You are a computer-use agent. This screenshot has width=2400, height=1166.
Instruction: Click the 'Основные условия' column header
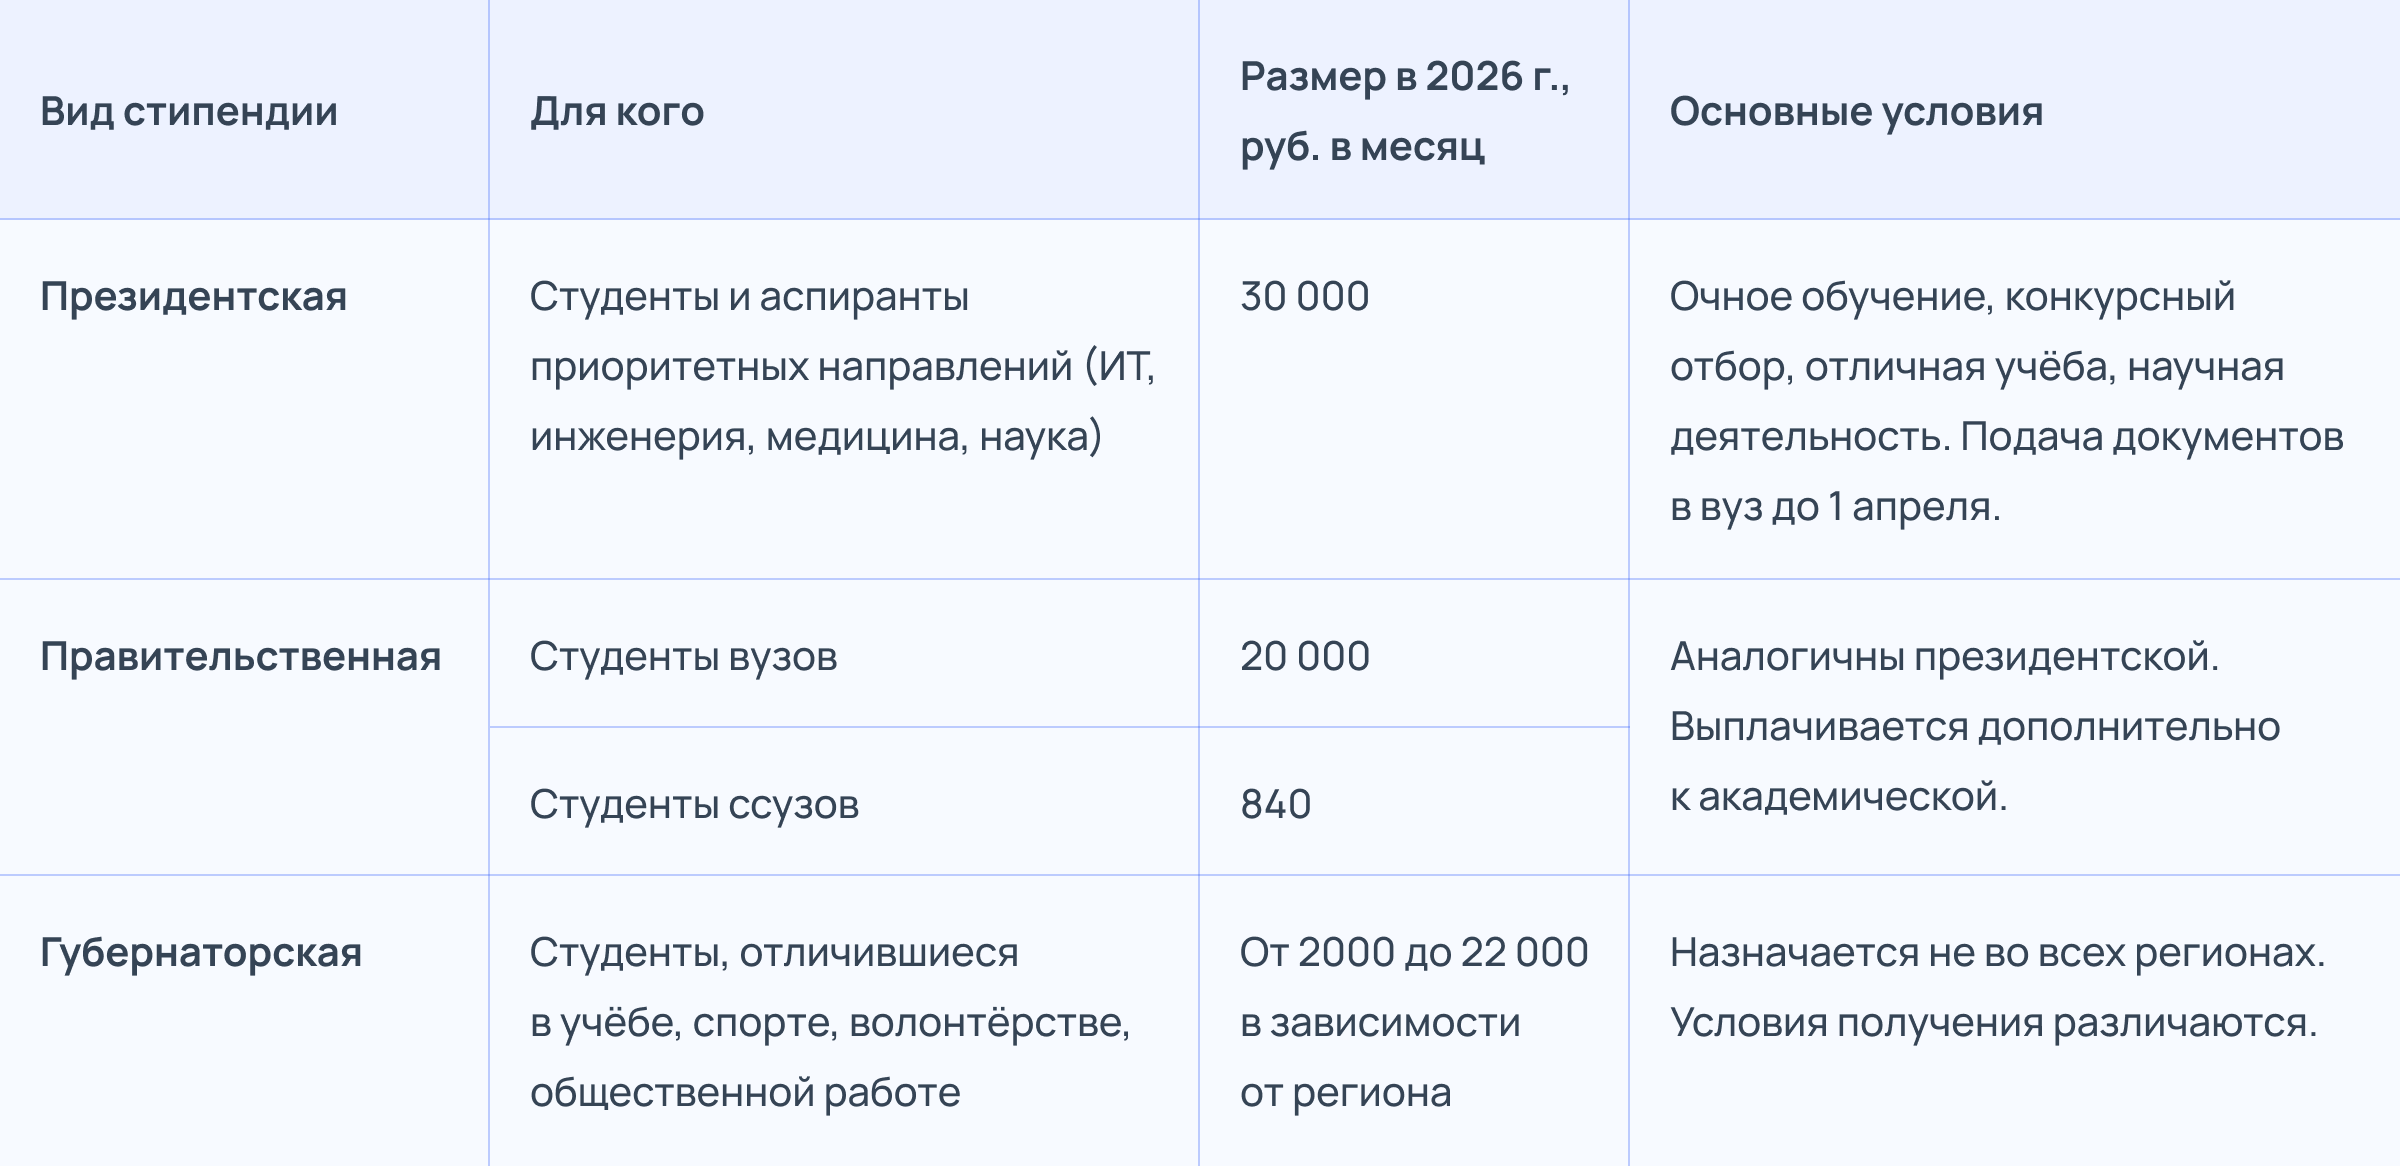click(1856, 111)
